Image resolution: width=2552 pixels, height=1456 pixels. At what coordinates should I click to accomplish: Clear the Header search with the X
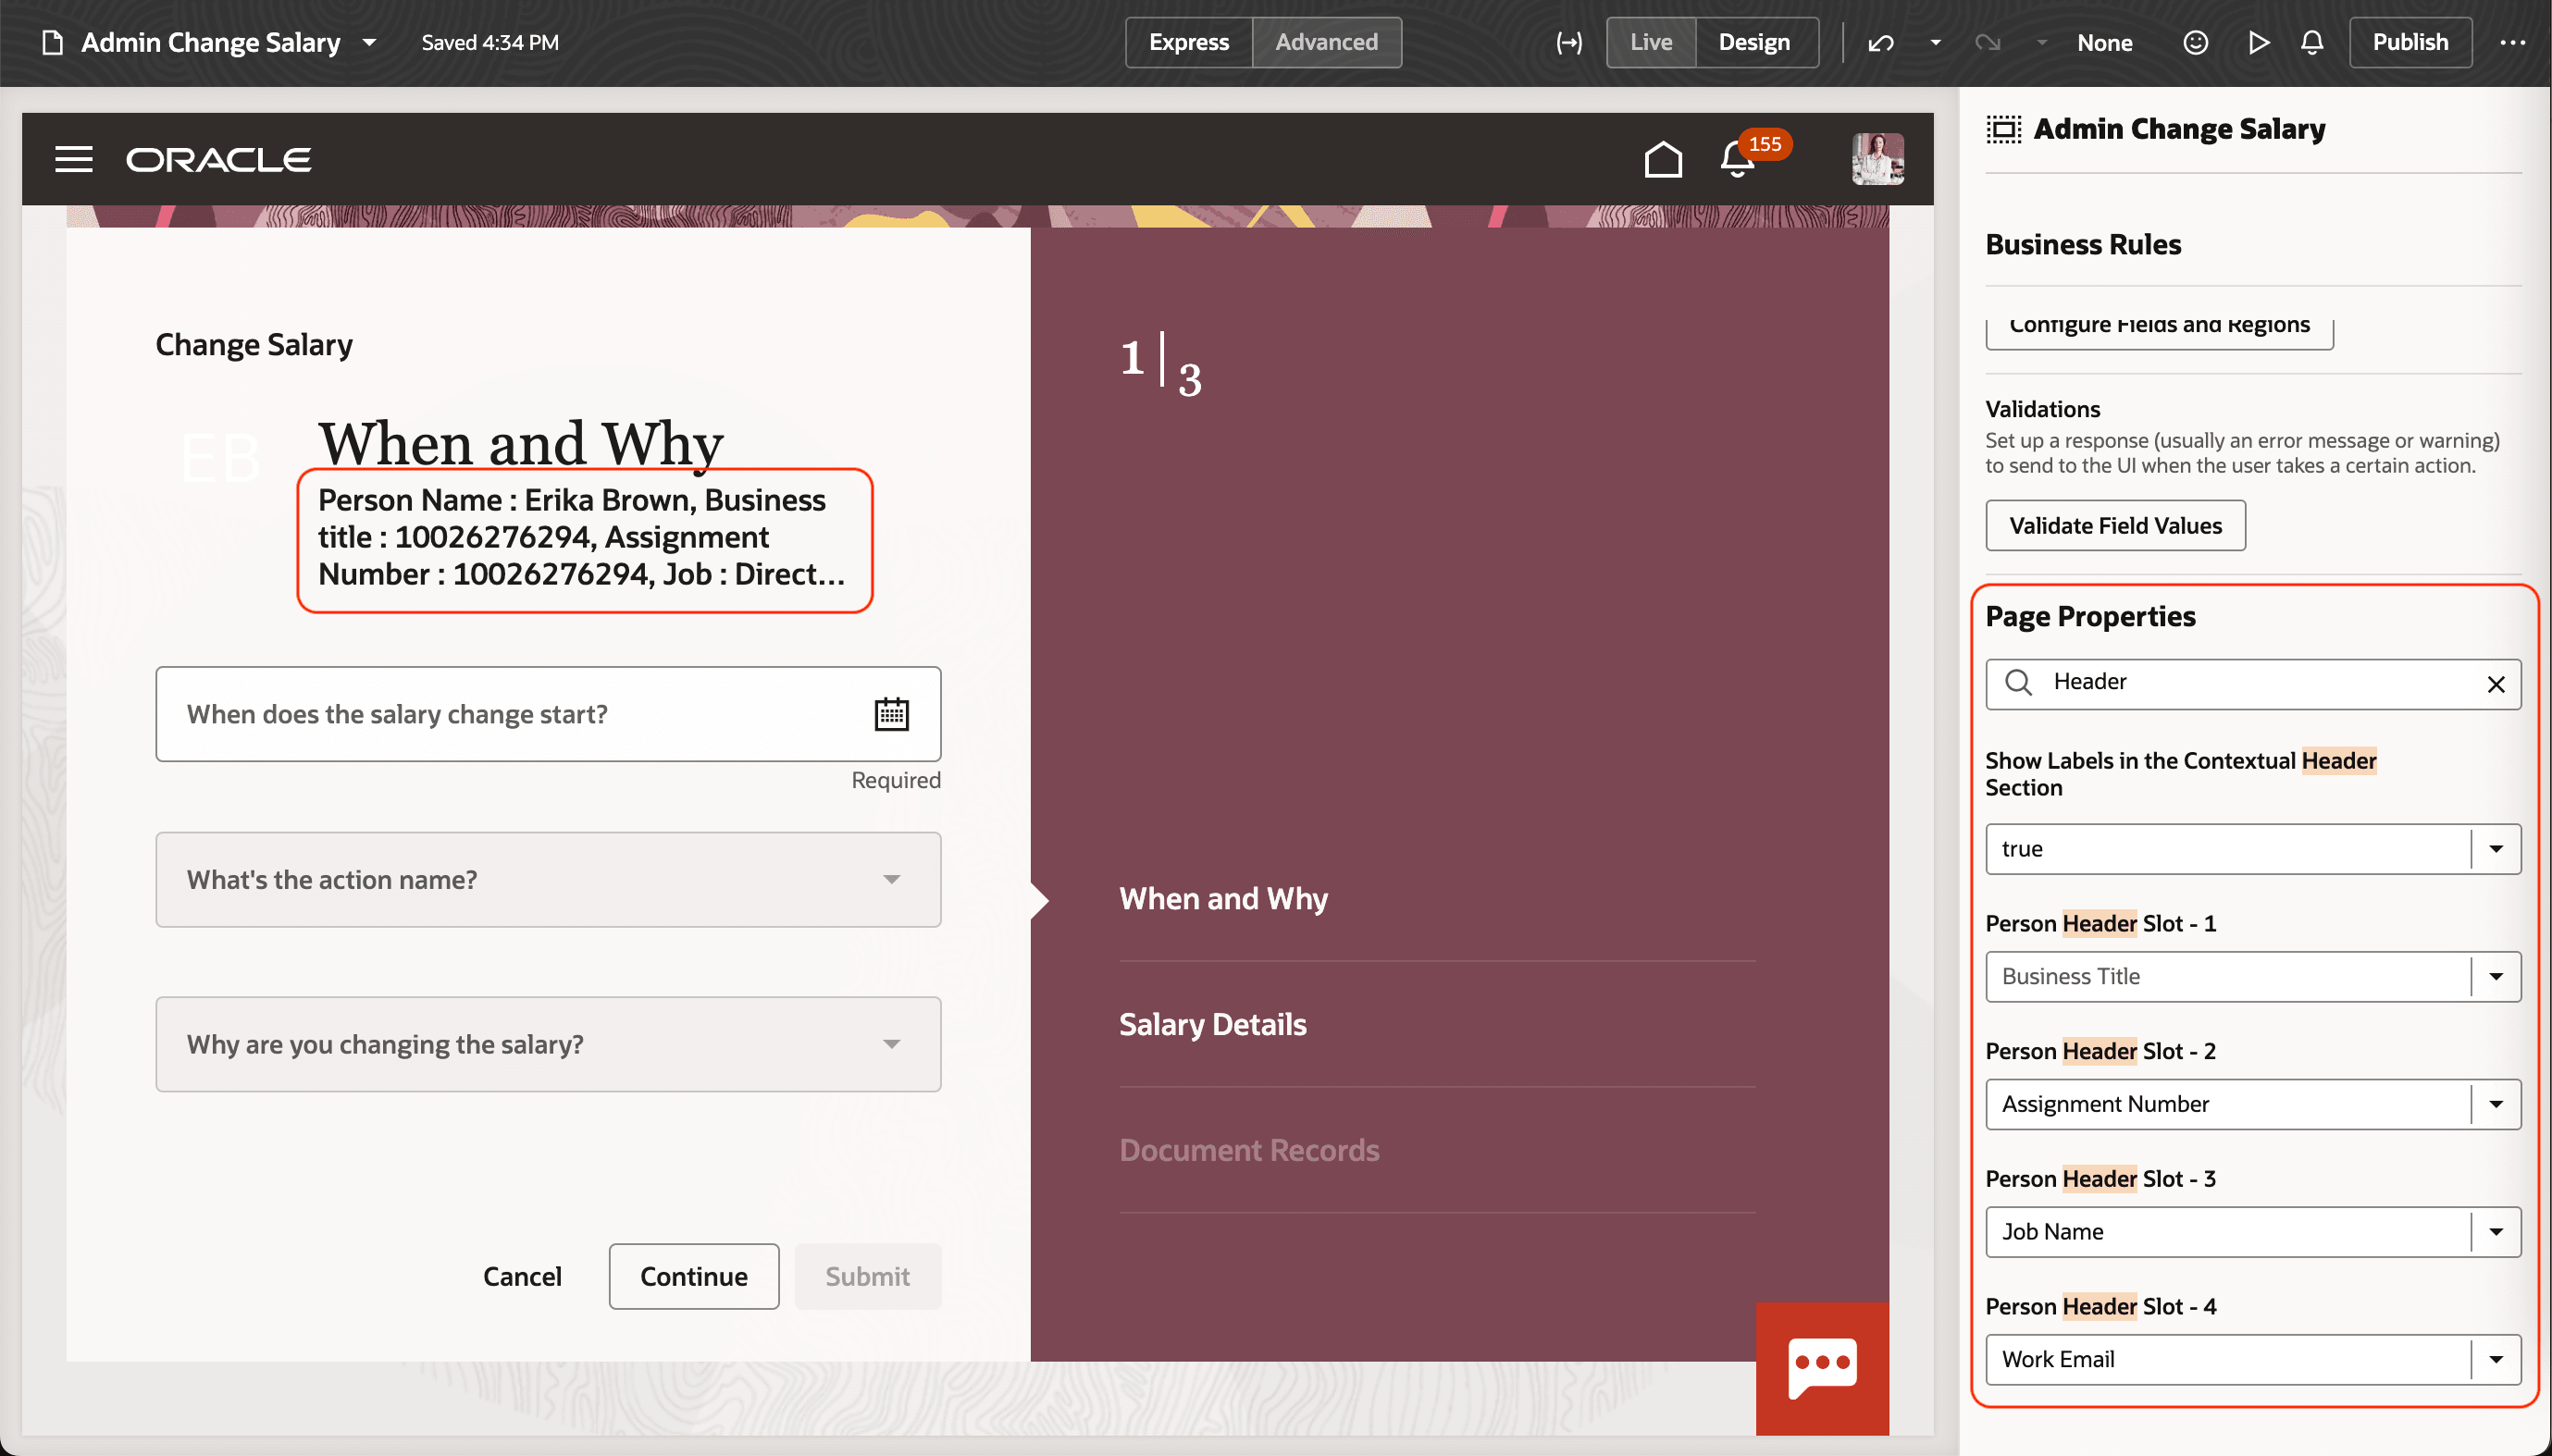pyautogui.click(x=2497, y=684)
